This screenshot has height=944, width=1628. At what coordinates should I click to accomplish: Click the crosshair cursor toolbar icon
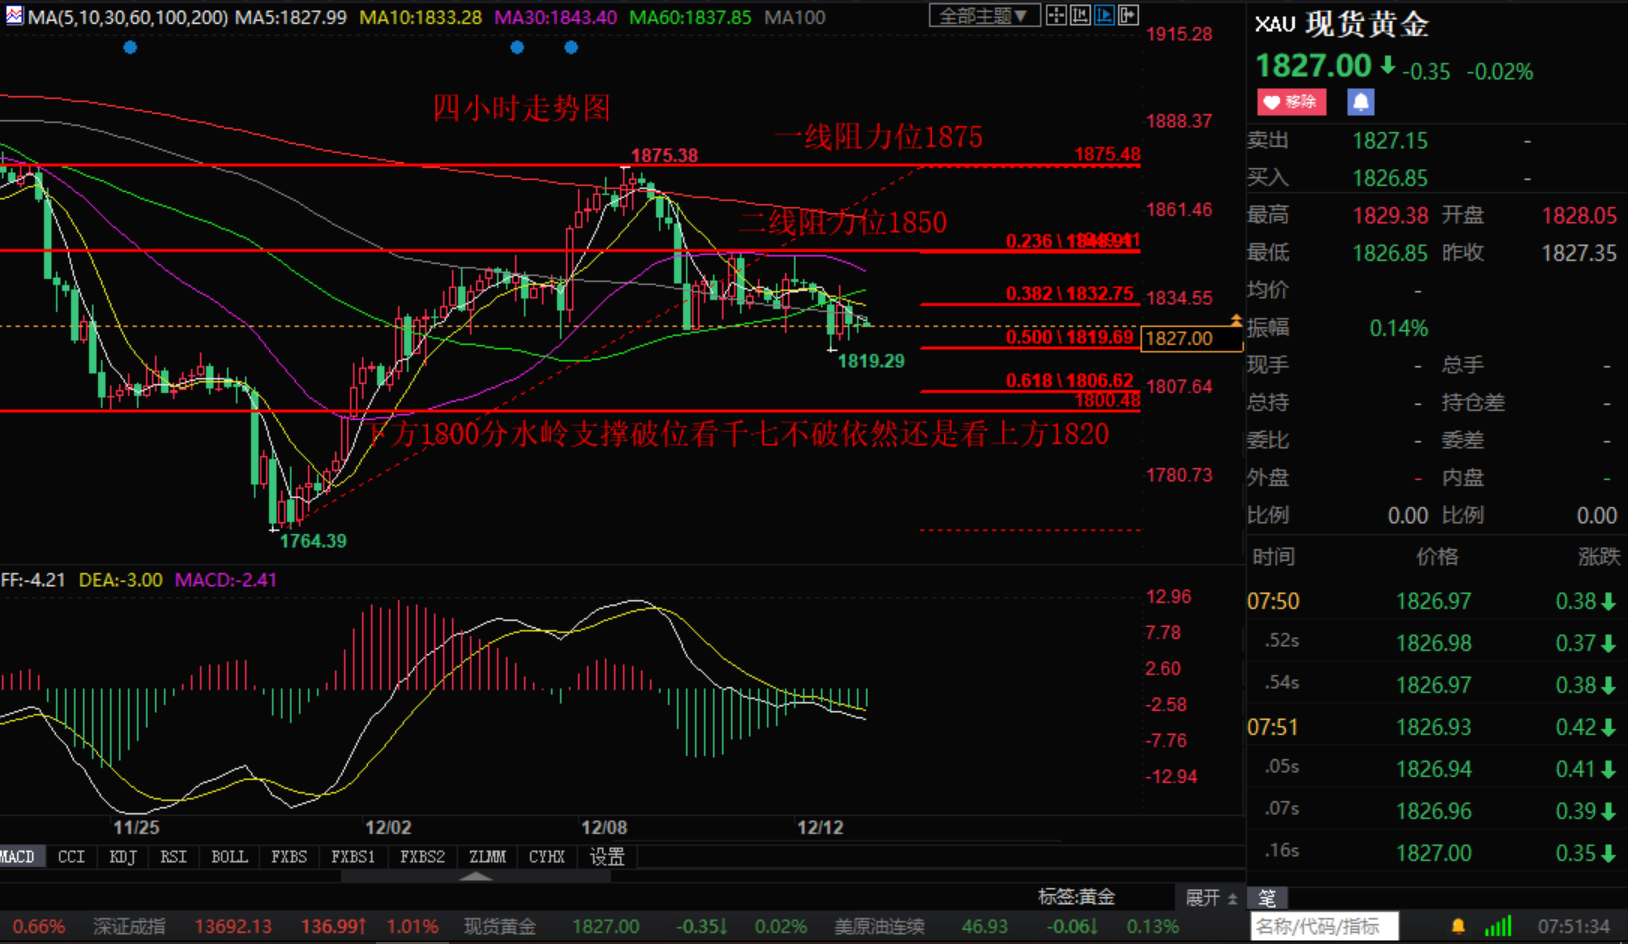(x=1056, y=15)
